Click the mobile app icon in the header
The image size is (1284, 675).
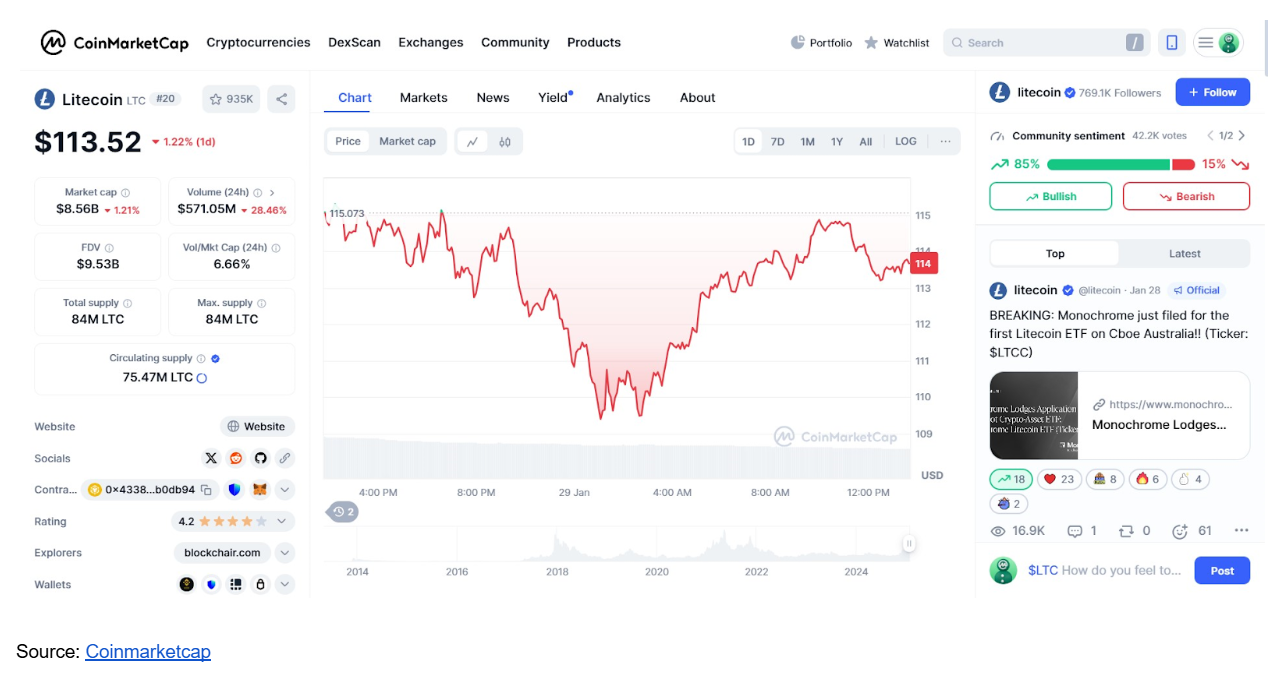tap(1172, 43)
